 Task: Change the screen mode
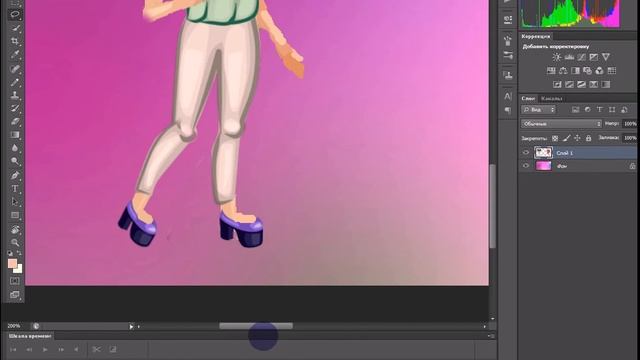15,294
